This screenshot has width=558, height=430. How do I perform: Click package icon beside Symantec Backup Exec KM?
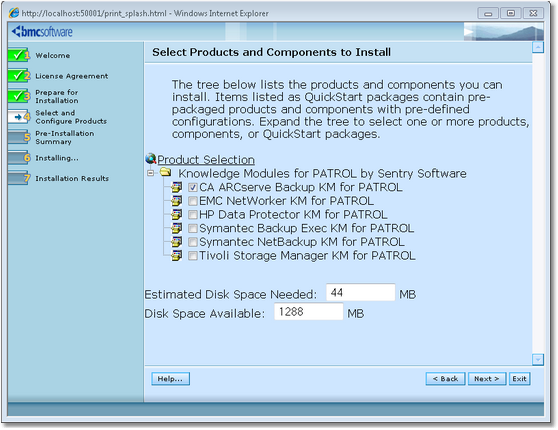[177, 228]
